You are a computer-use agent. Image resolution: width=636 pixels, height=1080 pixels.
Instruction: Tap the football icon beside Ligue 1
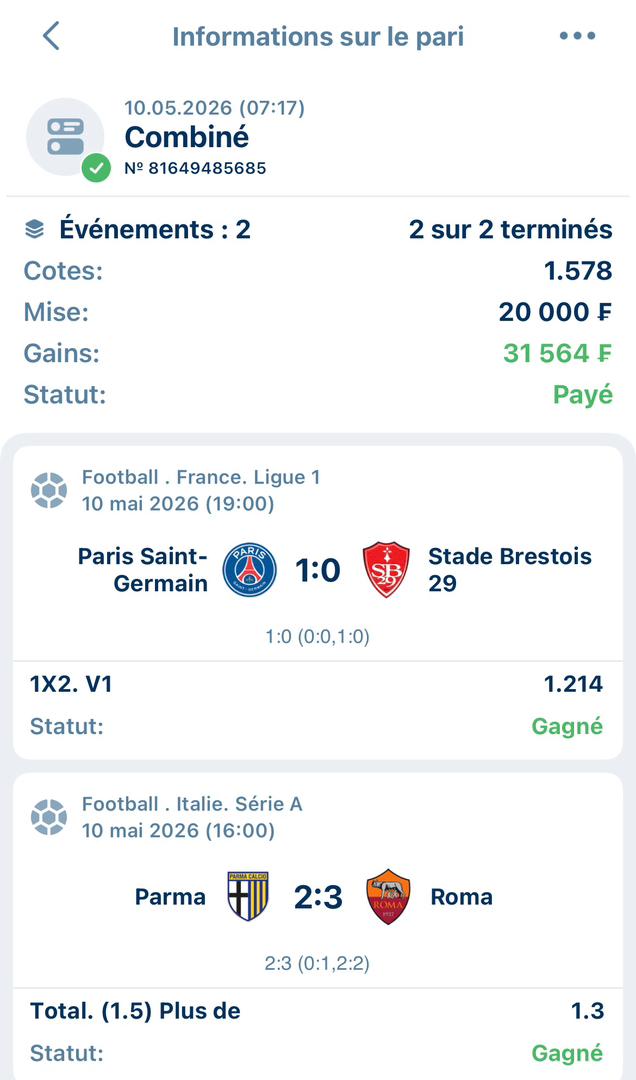point(49,490)
